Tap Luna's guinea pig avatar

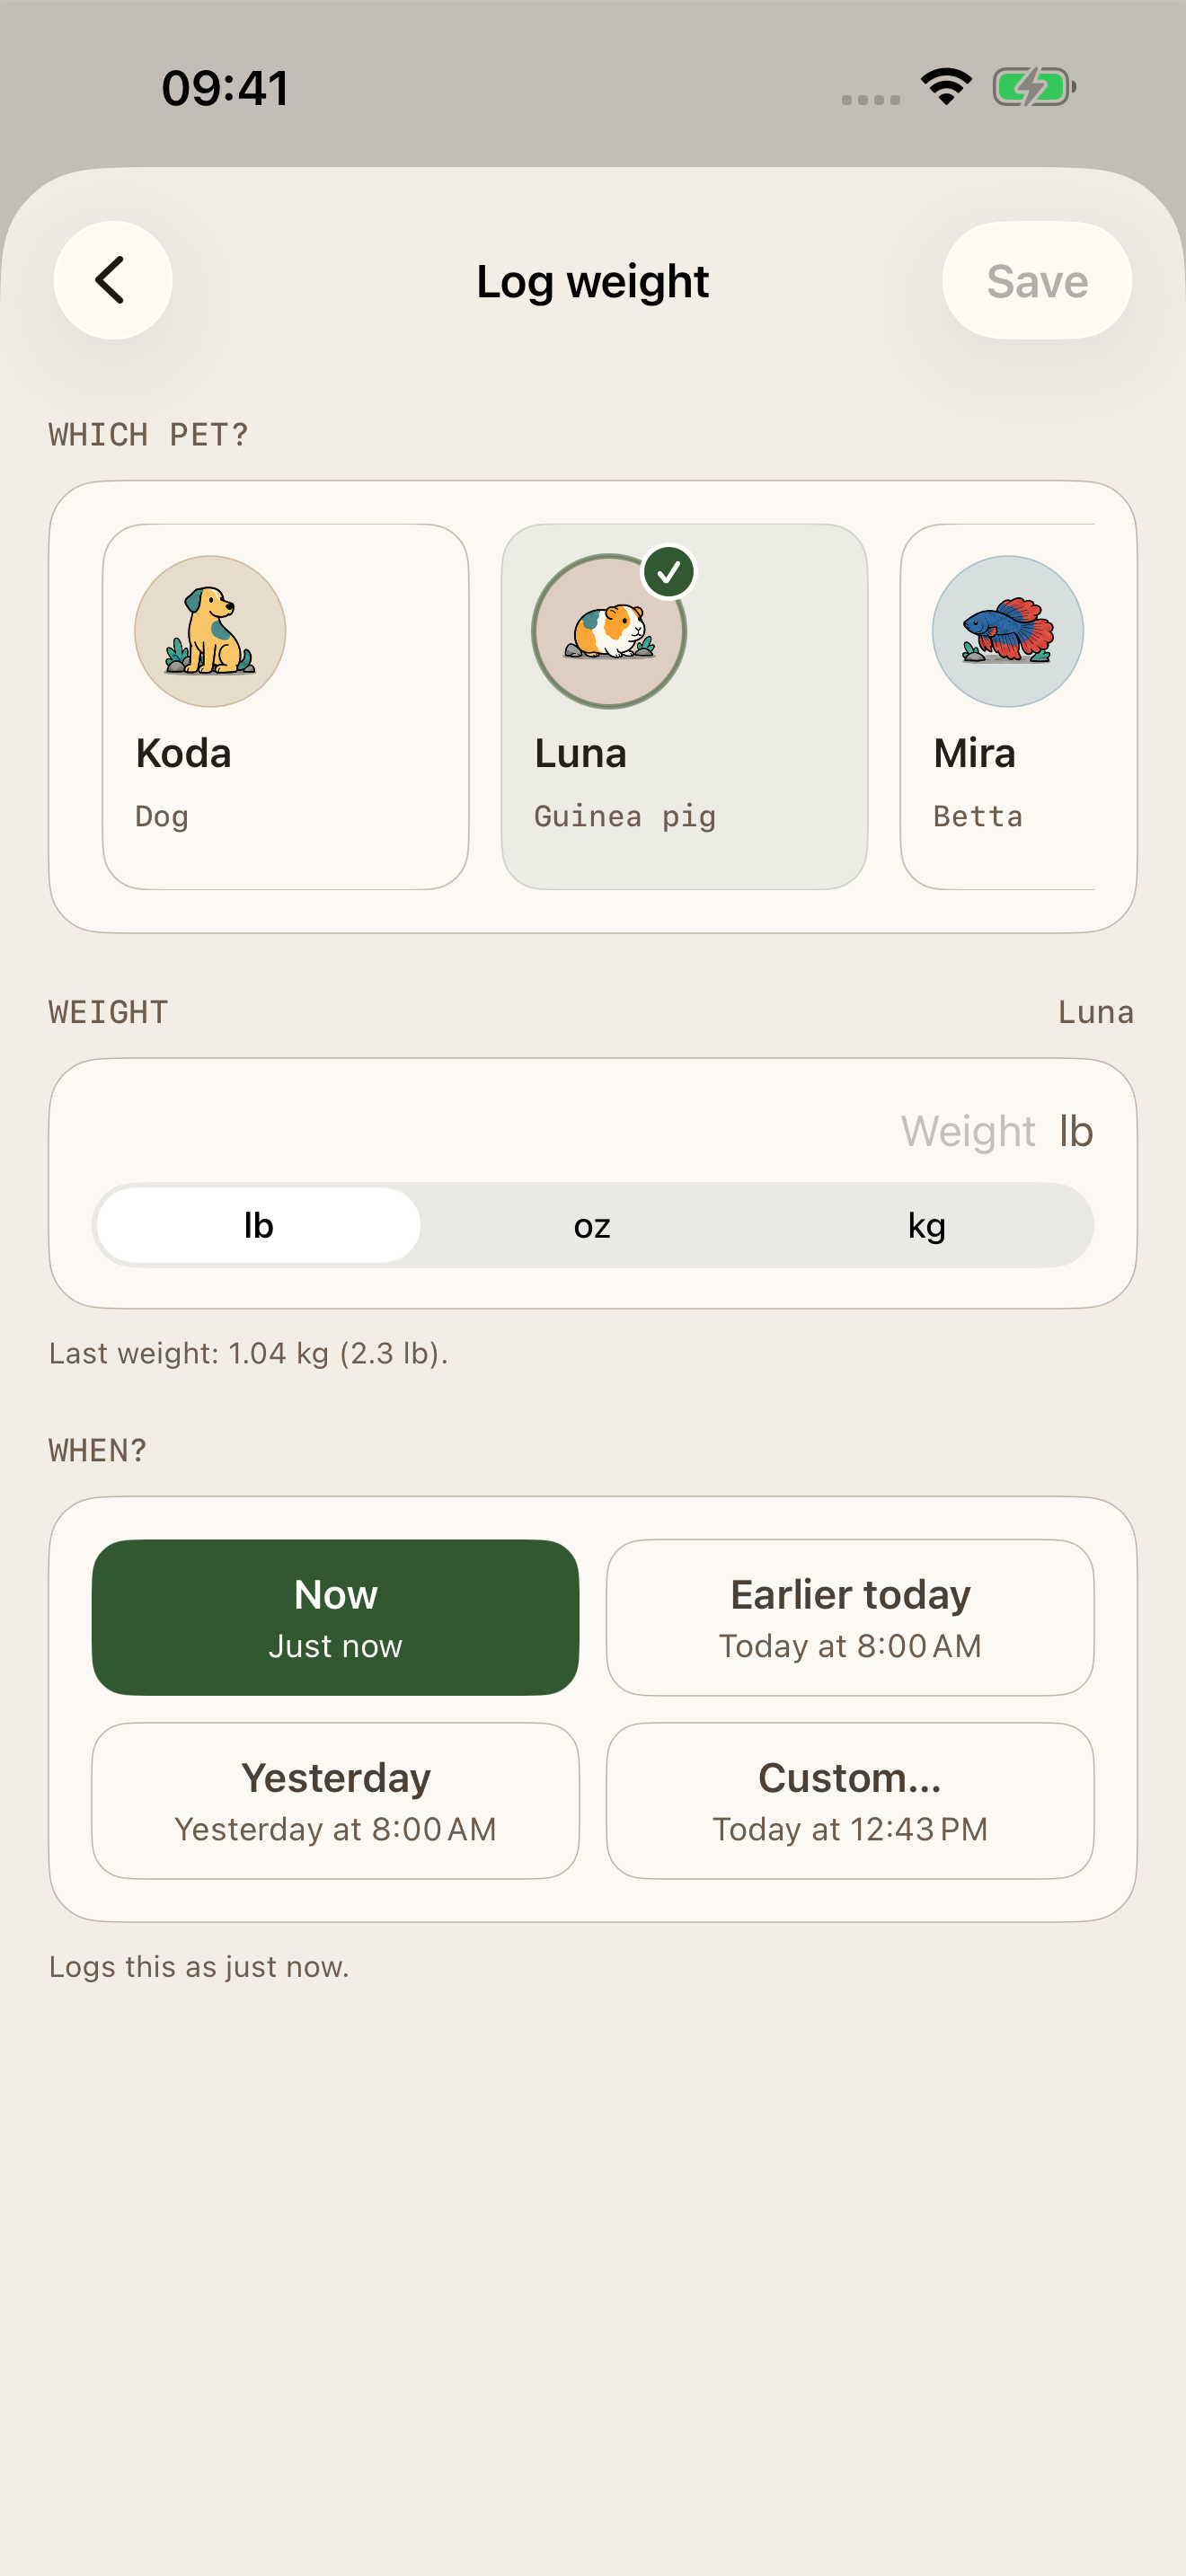pyautogui.click(x=608, y=631)
